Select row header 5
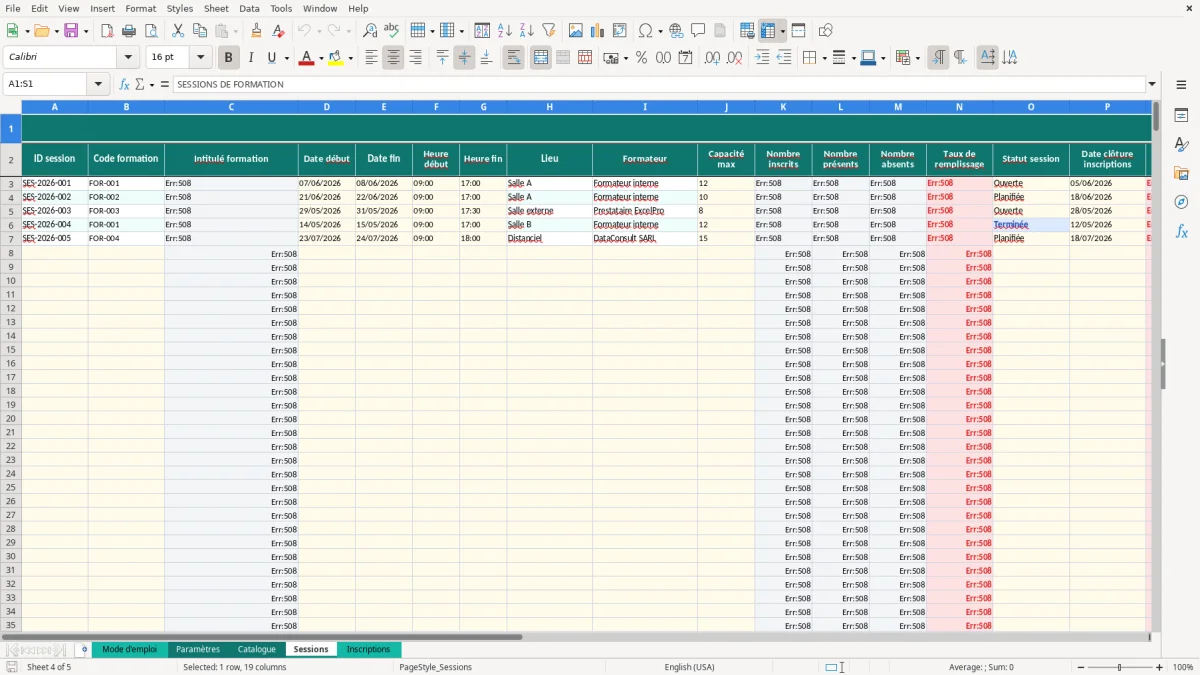Viewport: 1200px width, 675px height. (11, 211)
